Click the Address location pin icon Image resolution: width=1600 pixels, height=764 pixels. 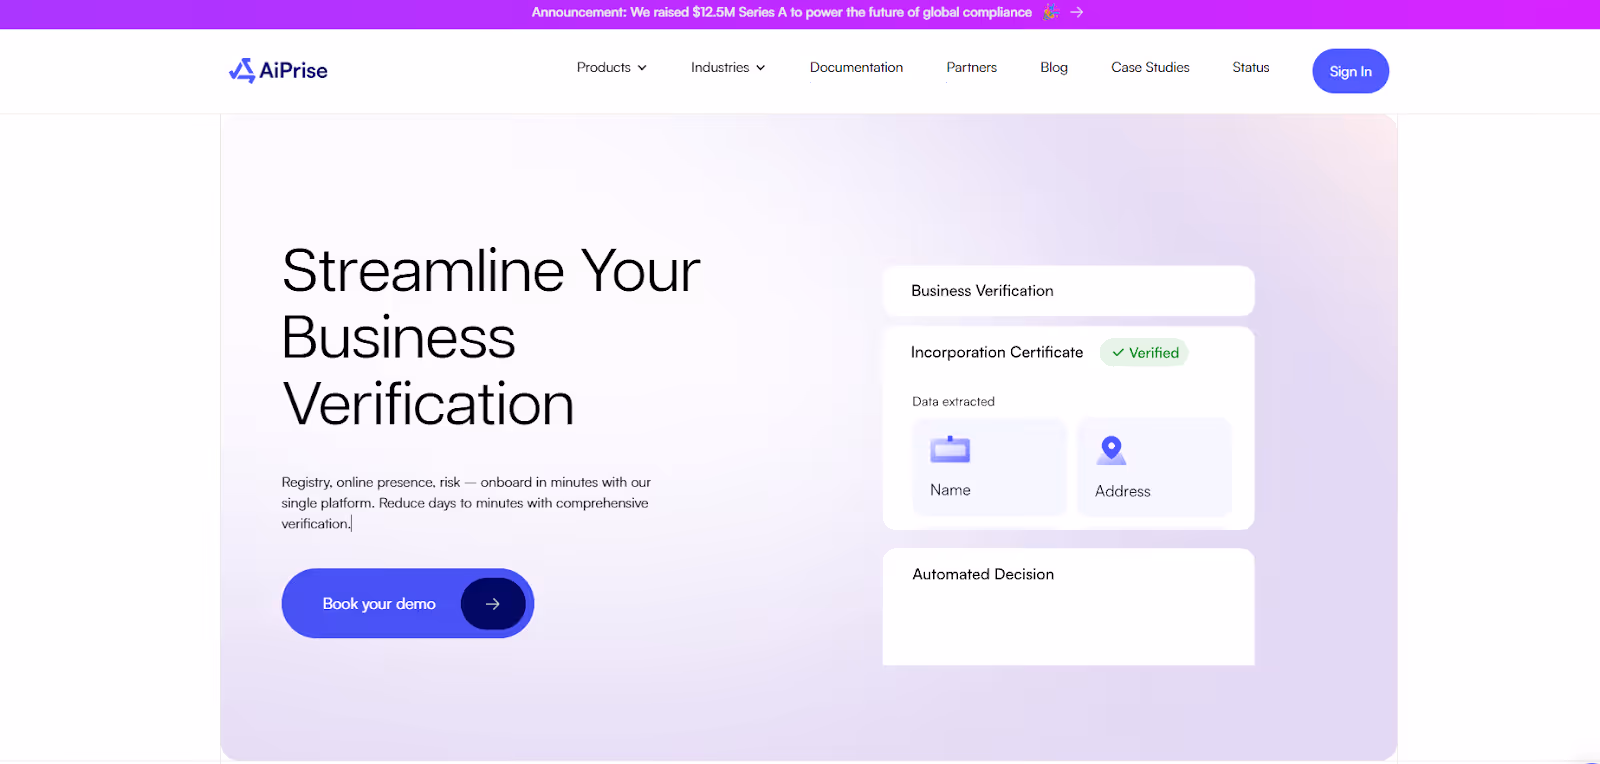pos(1111,450)
